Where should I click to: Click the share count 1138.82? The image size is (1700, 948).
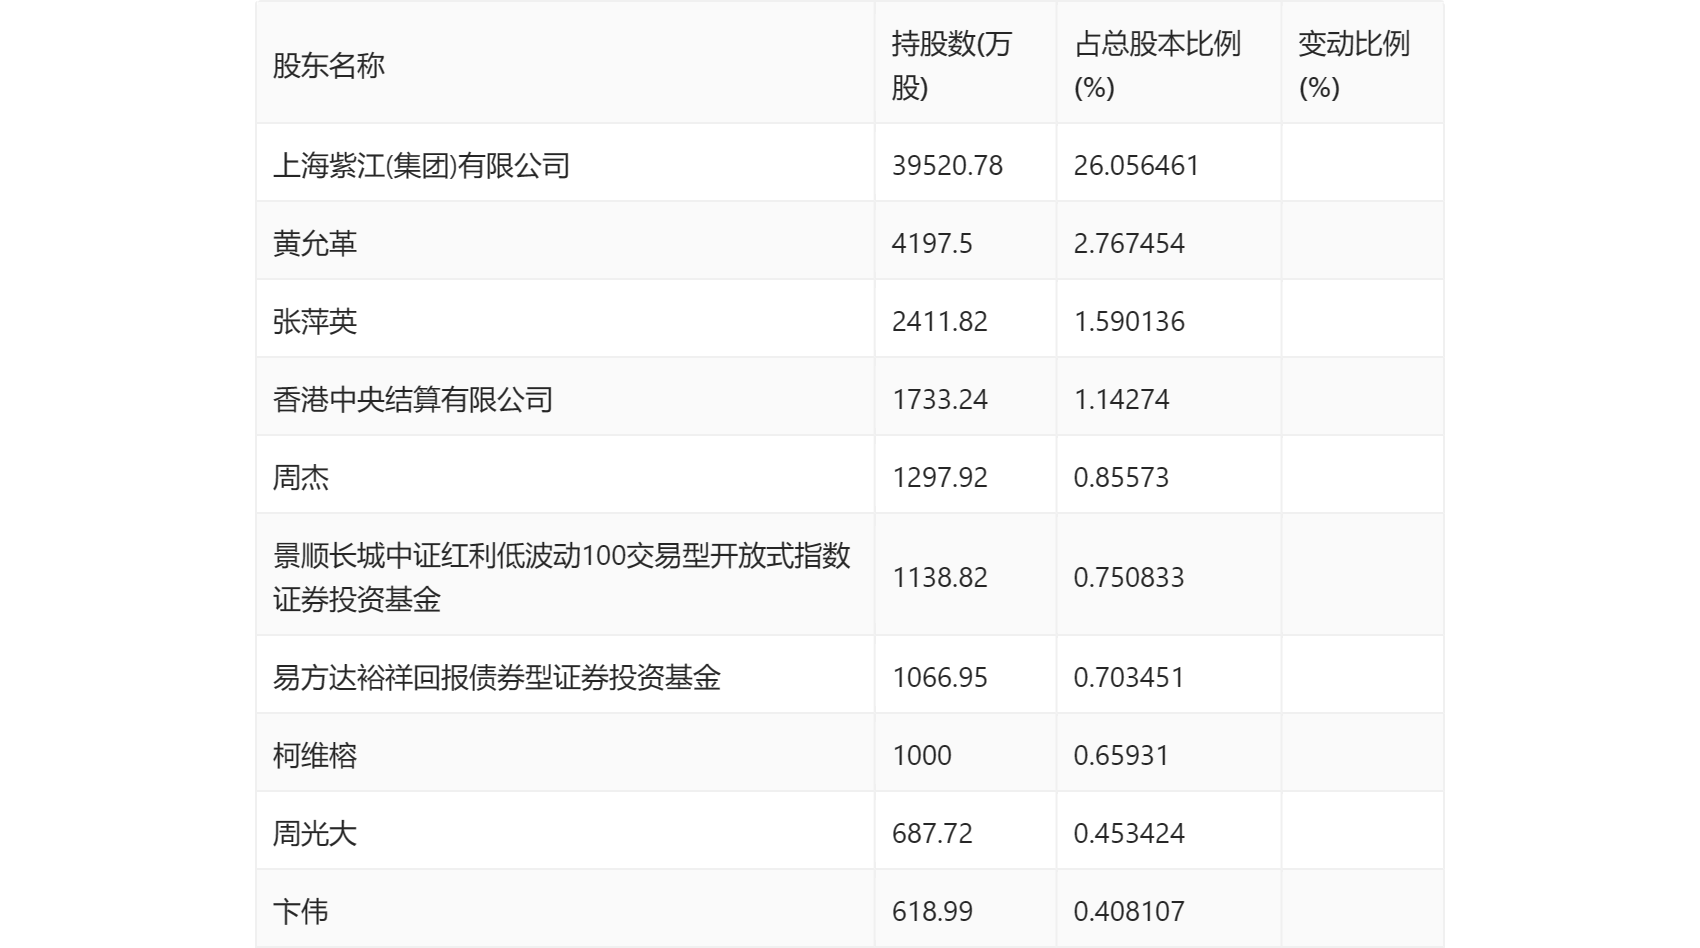coord(940,577)
